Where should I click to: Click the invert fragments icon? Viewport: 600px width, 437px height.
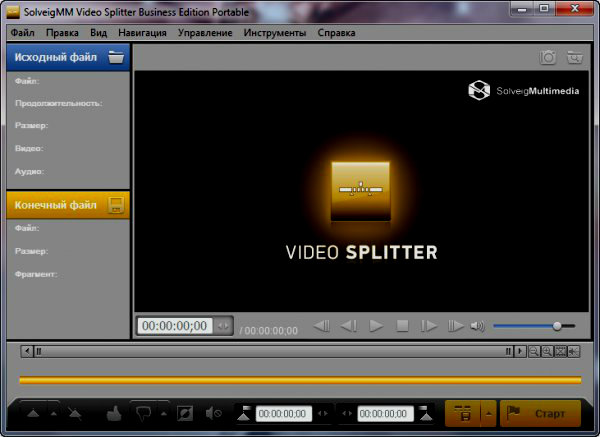185,413
